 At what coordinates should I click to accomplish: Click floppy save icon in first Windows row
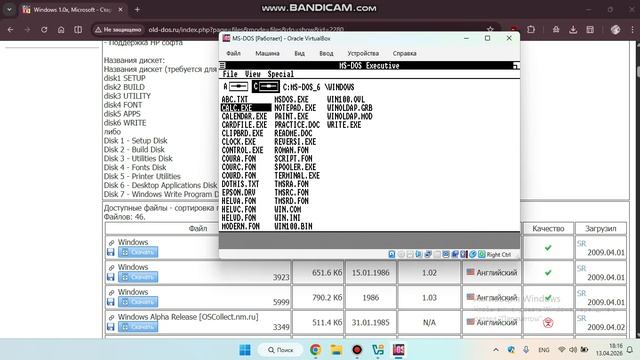(x=111, y=252)
